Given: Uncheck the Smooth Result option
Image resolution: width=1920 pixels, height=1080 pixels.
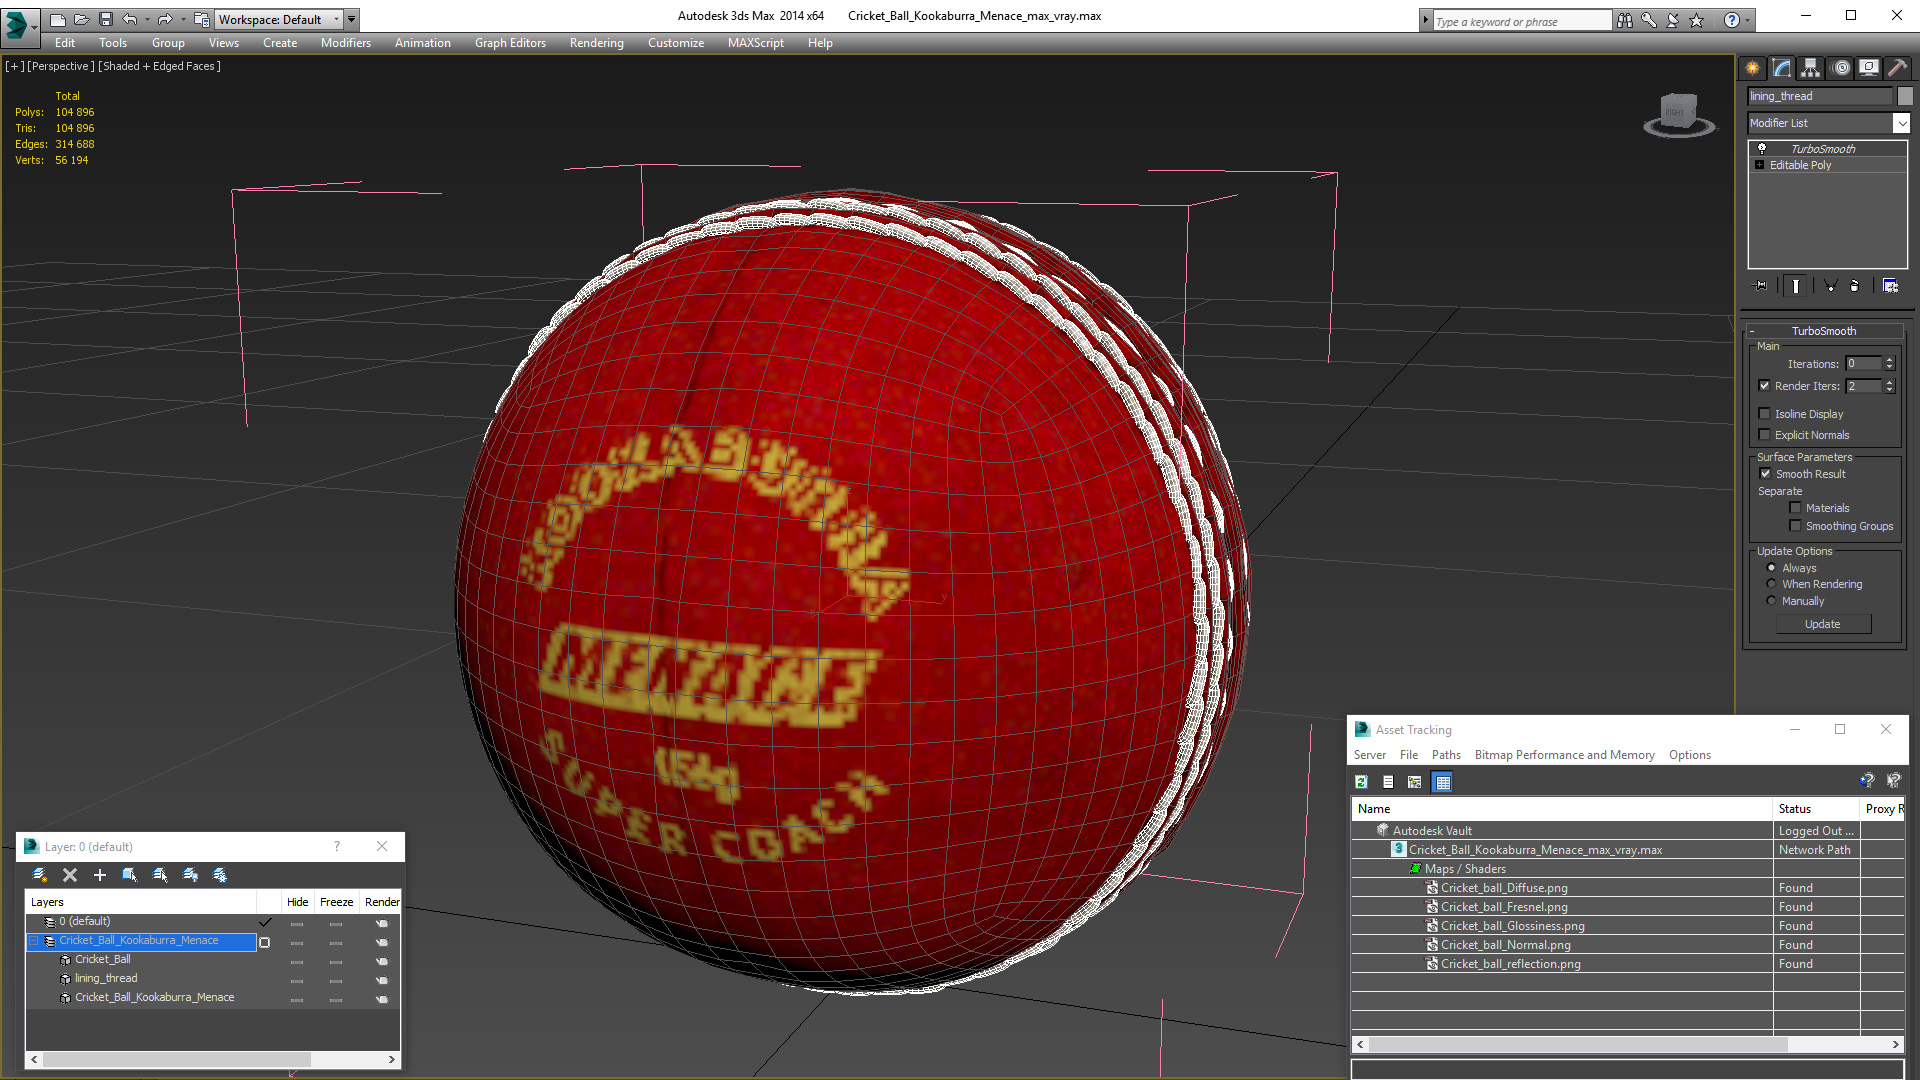Looking at the screenshot, I should tap(1765, 474).
